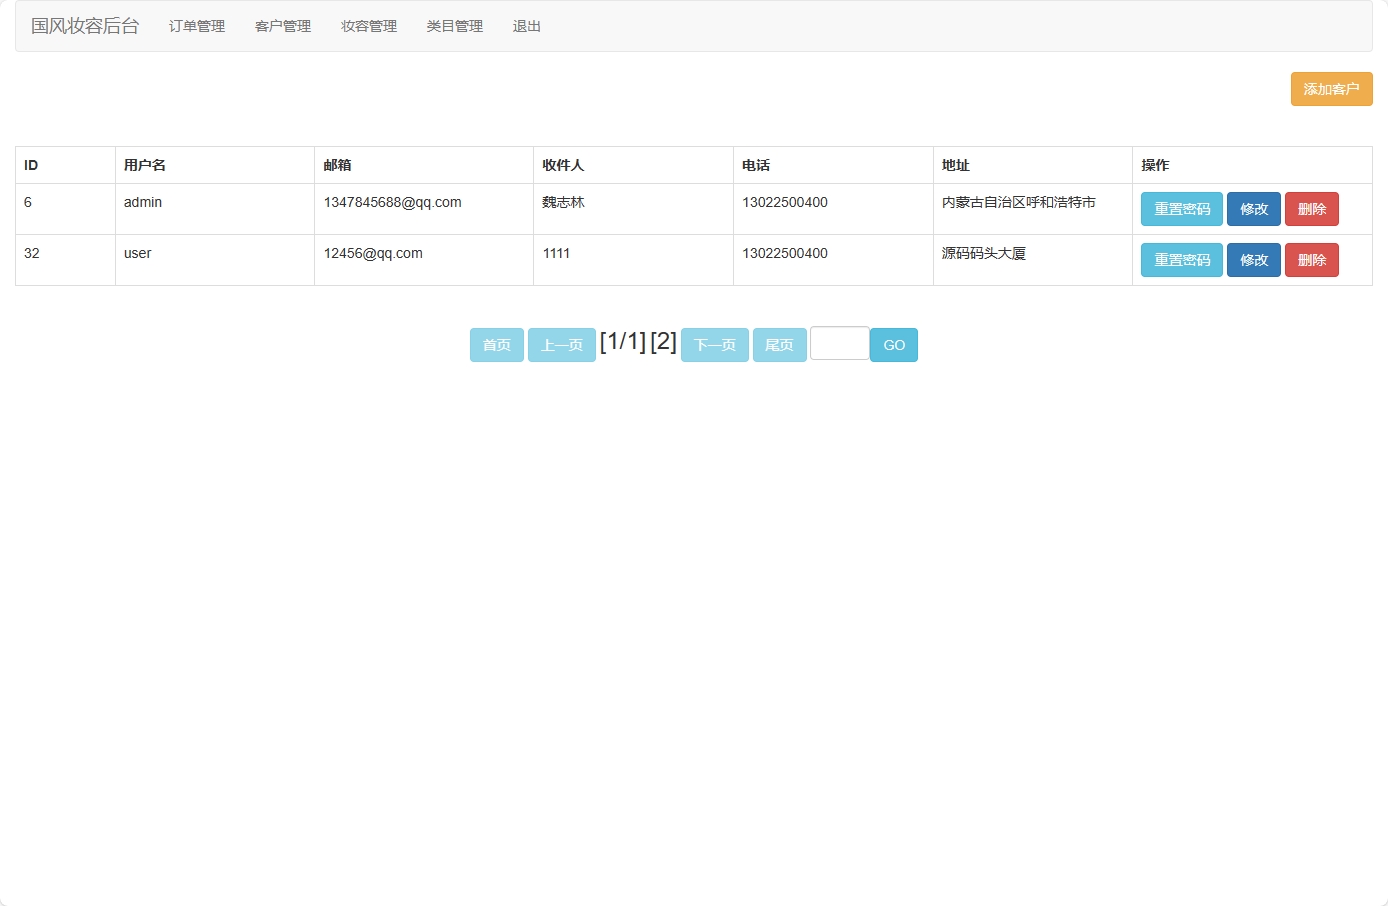Click 修改 for the admin row
This screenshot has height=906, width=1388.
click(1253, 209)
